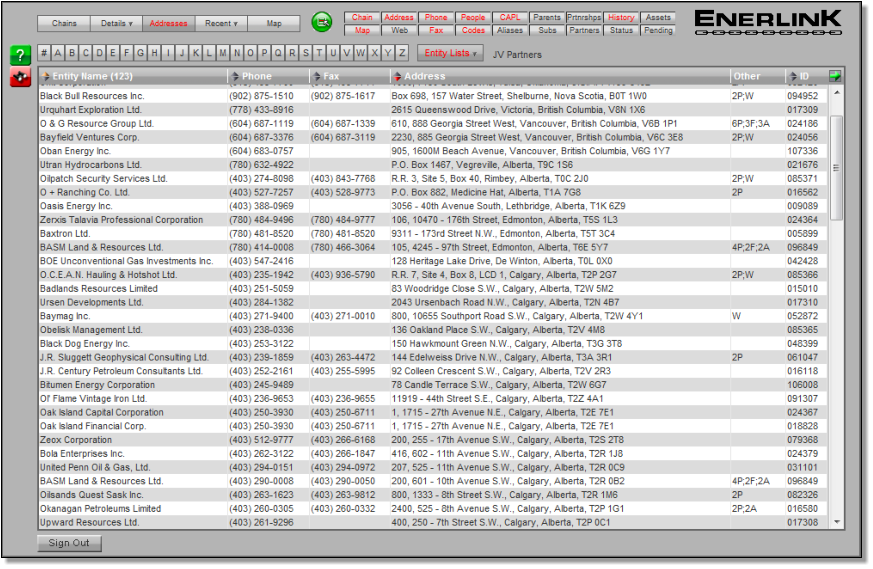Filter entities by letter G
Viewport: 873px width, 569px height.
tap(140, 53)
